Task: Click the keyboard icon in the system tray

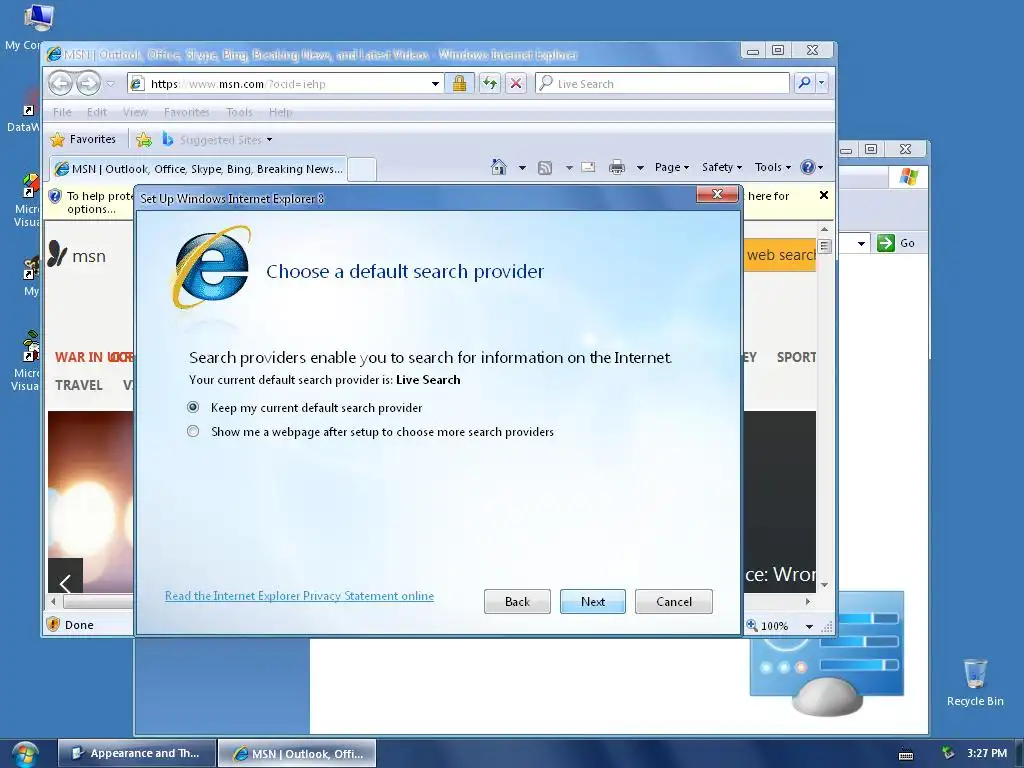Action: [x=906, y=754]
